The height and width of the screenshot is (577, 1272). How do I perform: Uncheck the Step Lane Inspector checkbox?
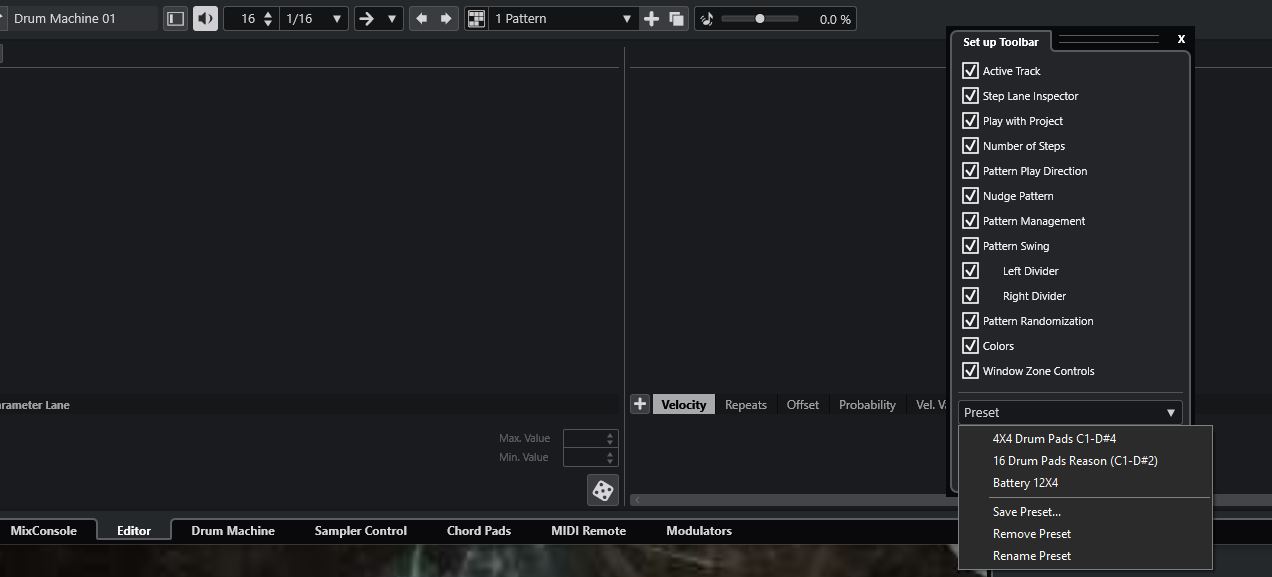pos(970,96)
